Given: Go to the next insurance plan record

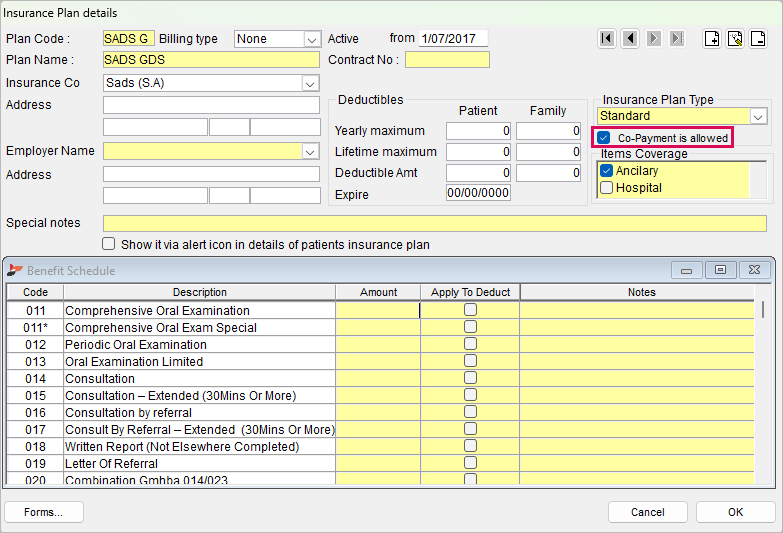Looking at the screenshot, I should coord(654,38).
